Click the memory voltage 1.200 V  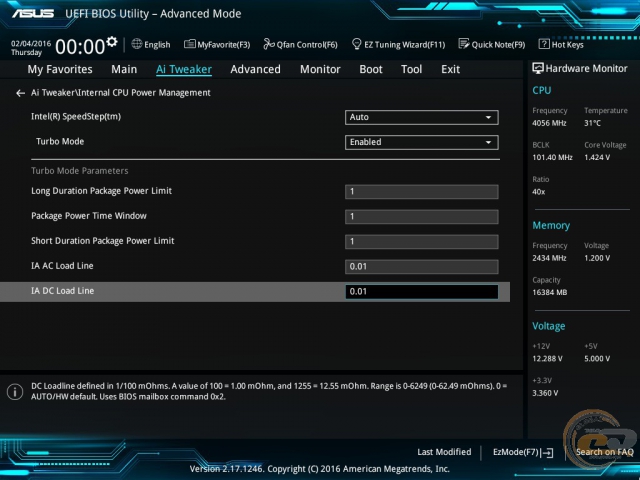[x=597, y=258]
